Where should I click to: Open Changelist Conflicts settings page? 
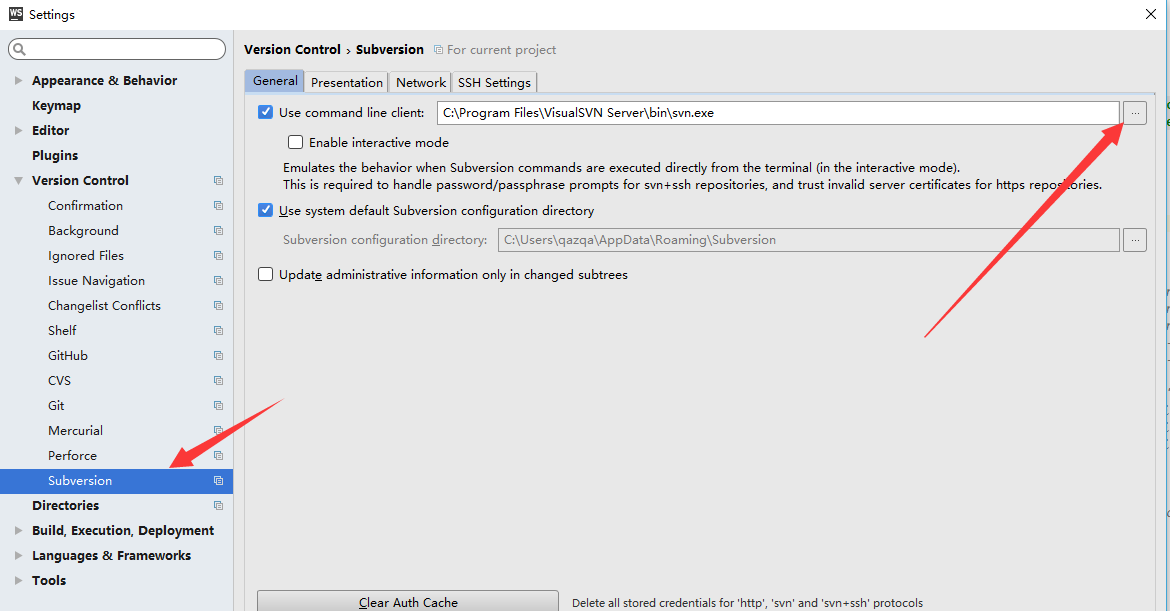[x=104, y=305]
